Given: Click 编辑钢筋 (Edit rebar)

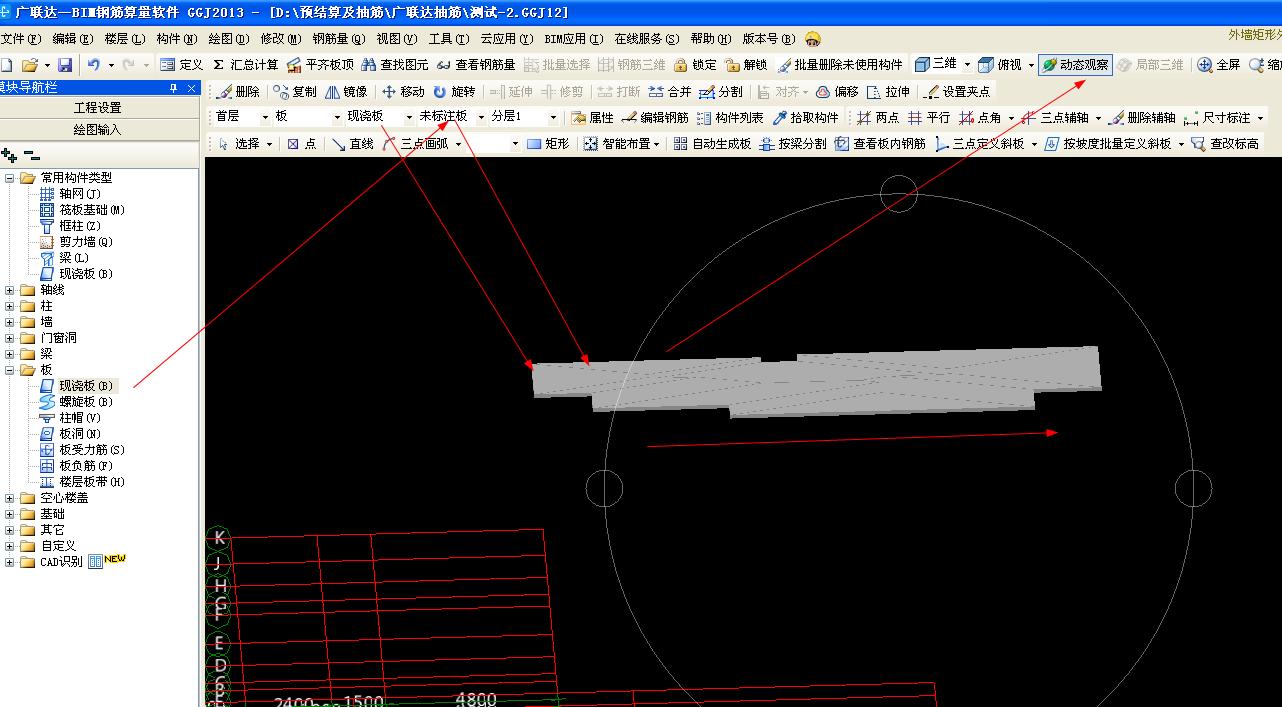Looking at the screenshot, I should (x=655, y=117).
